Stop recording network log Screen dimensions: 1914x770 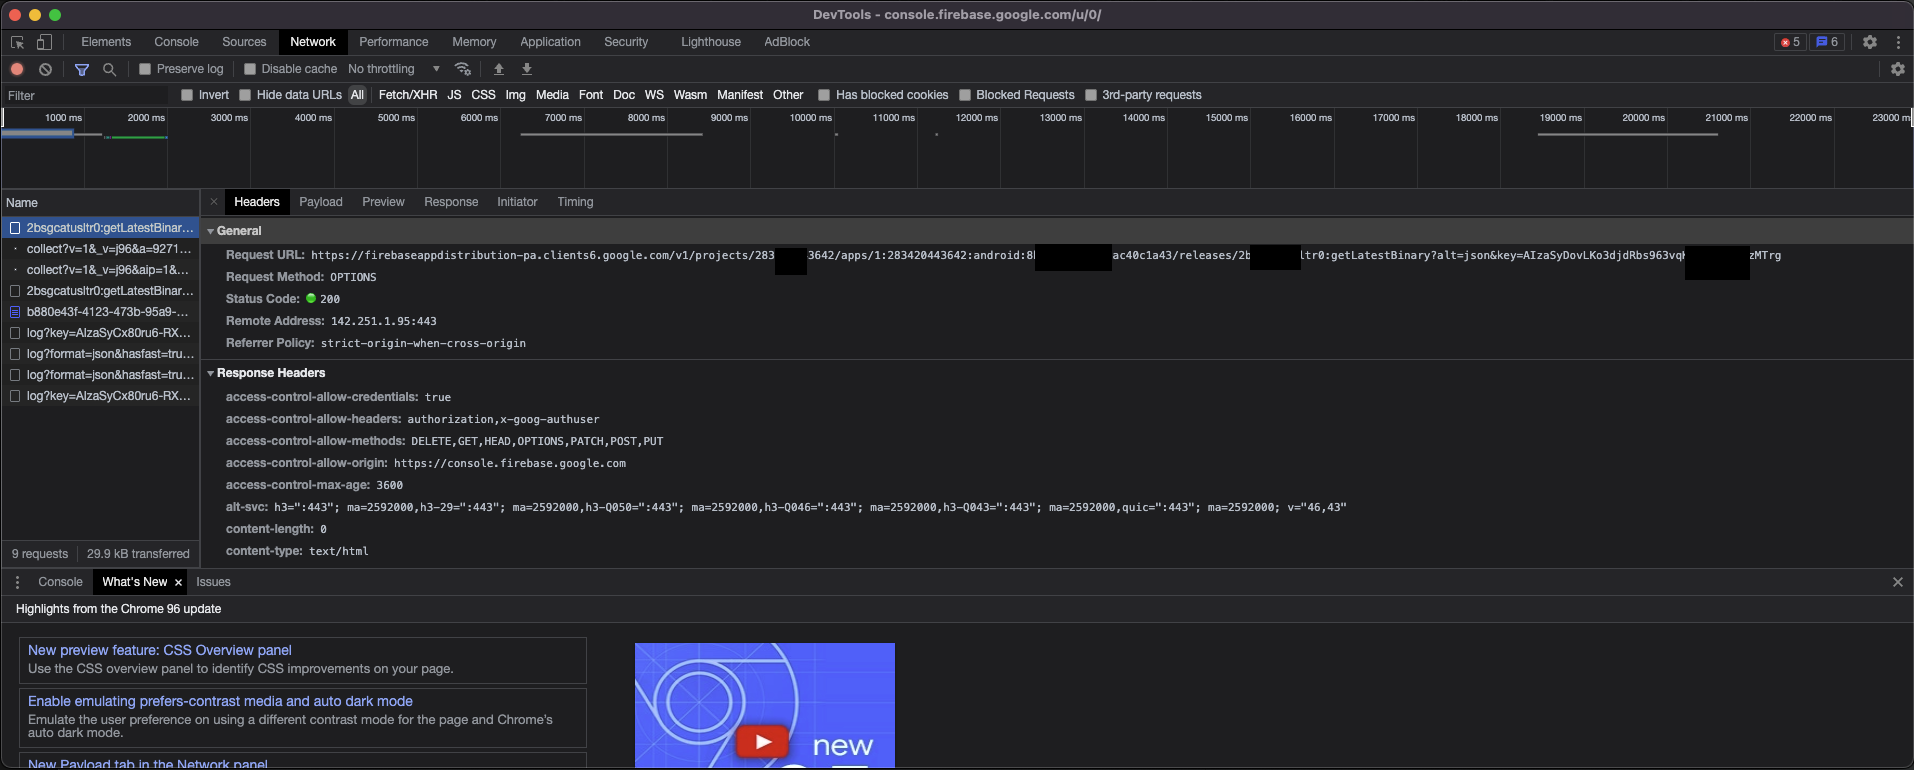pyautogui.click(x=17, y=69)
